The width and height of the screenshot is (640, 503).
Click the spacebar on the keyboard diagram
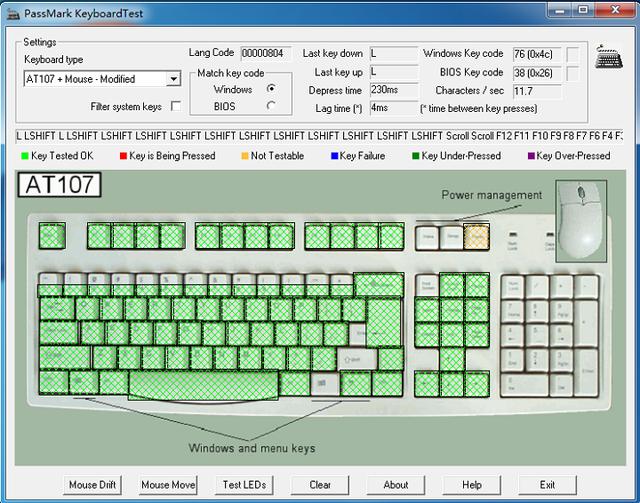(203, 383)
